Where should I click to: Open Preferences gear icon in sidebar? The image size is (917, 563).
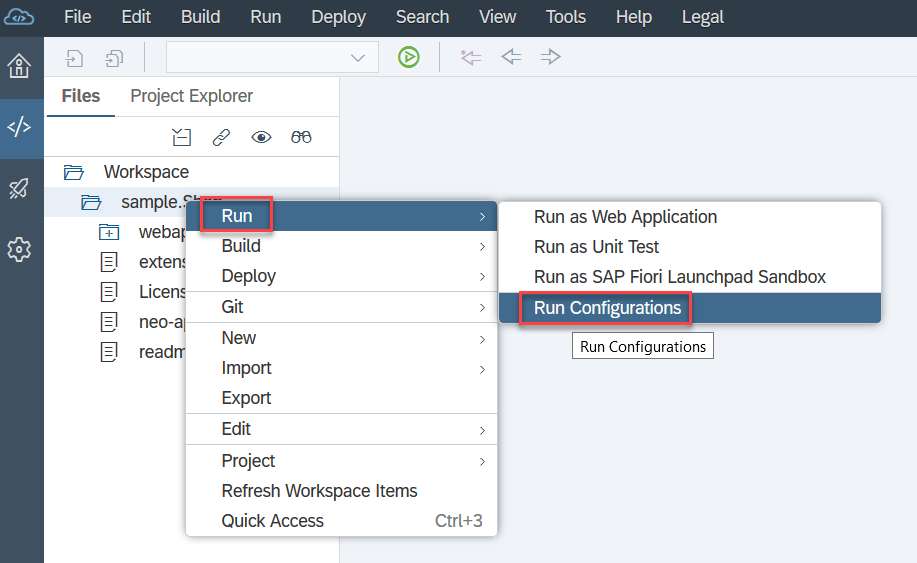click(x=19, y=250)
